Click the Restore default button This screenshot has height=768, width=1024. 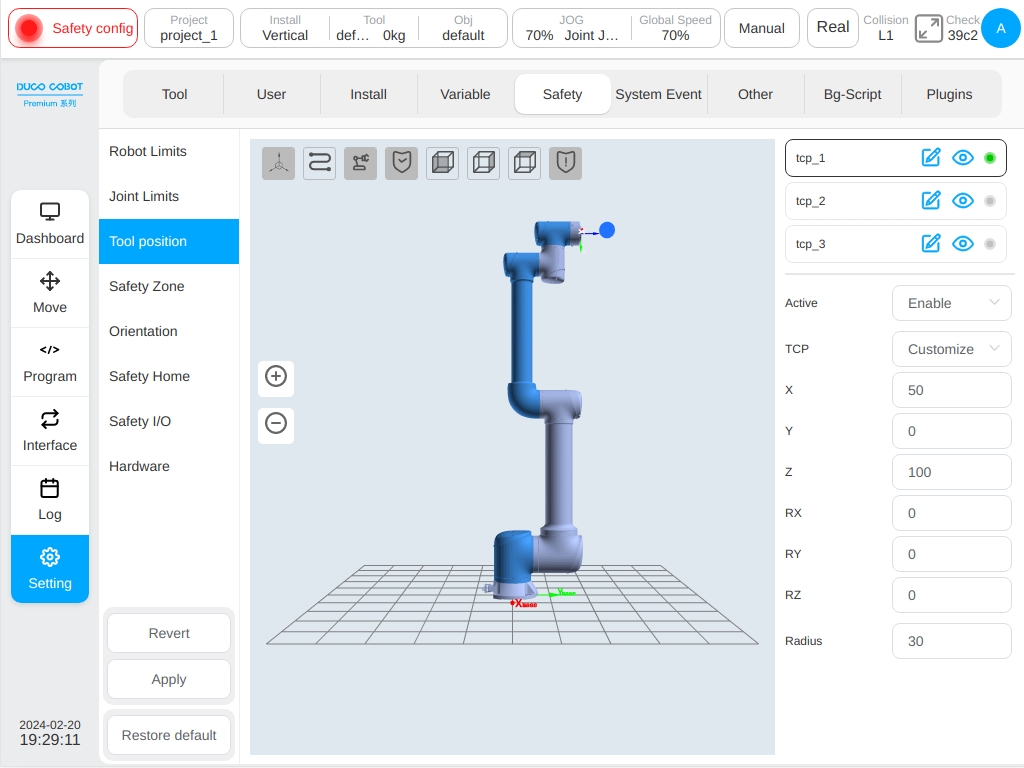(168, 735)
